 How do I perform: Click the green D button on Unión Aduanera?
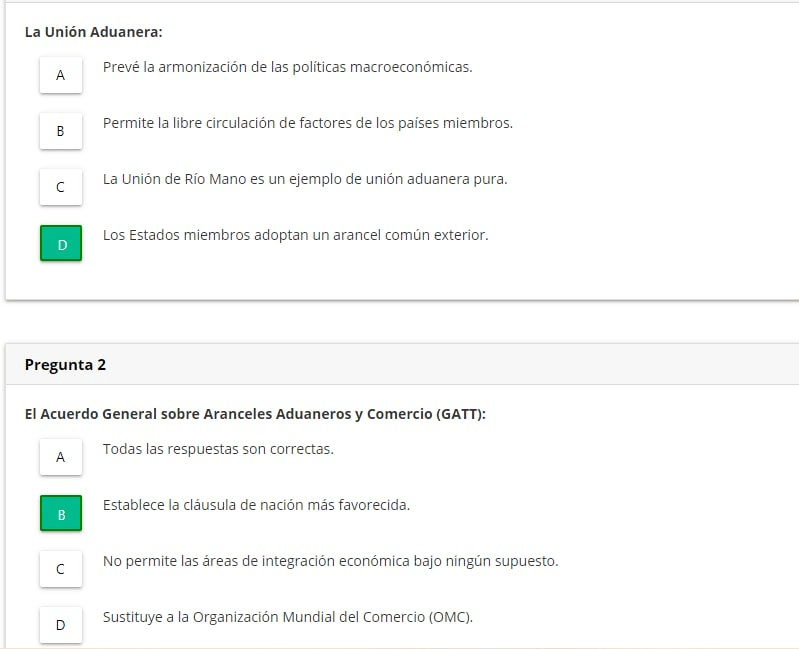tap(60, 243)
